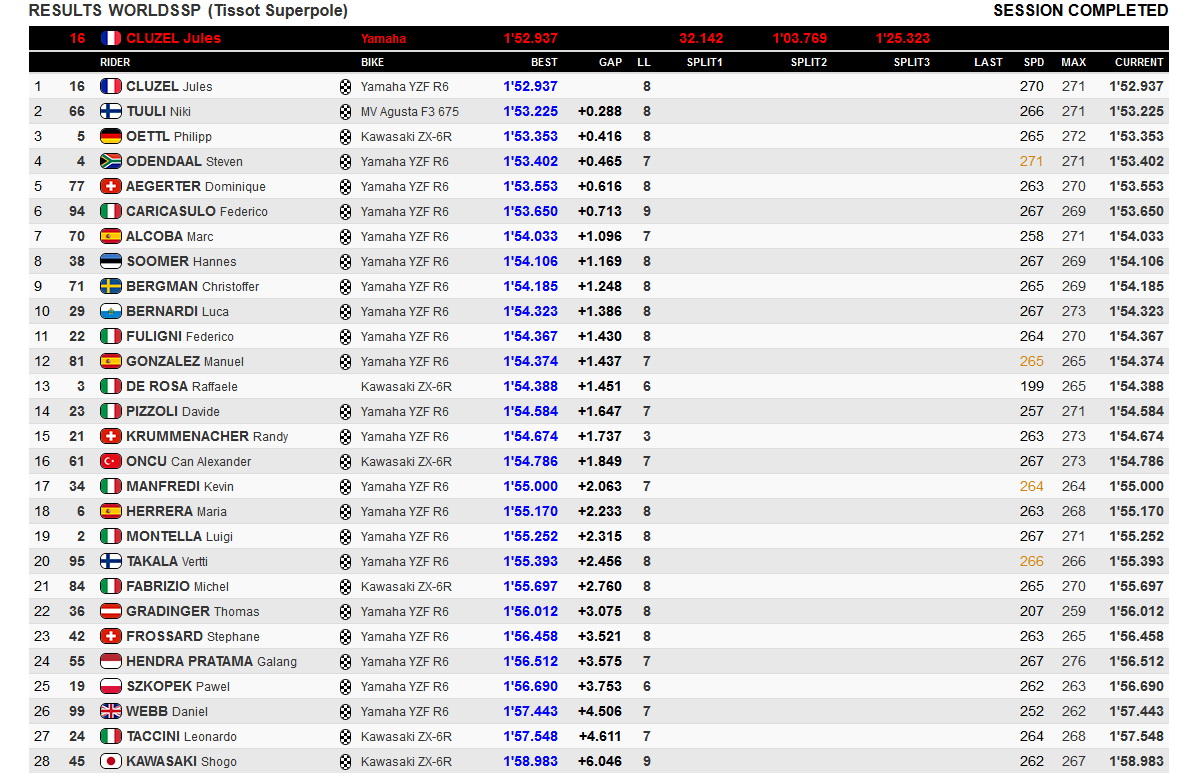Viewport: 1200px width, 783px height.
Task: Click the LL column header
Action: click(x=644, y=62)
